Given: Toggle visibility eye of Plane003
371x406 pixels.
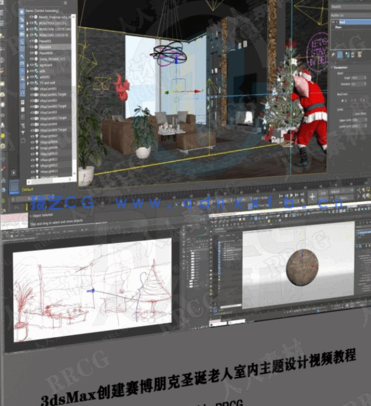Looking at the screenshot, I should point(32,41).
